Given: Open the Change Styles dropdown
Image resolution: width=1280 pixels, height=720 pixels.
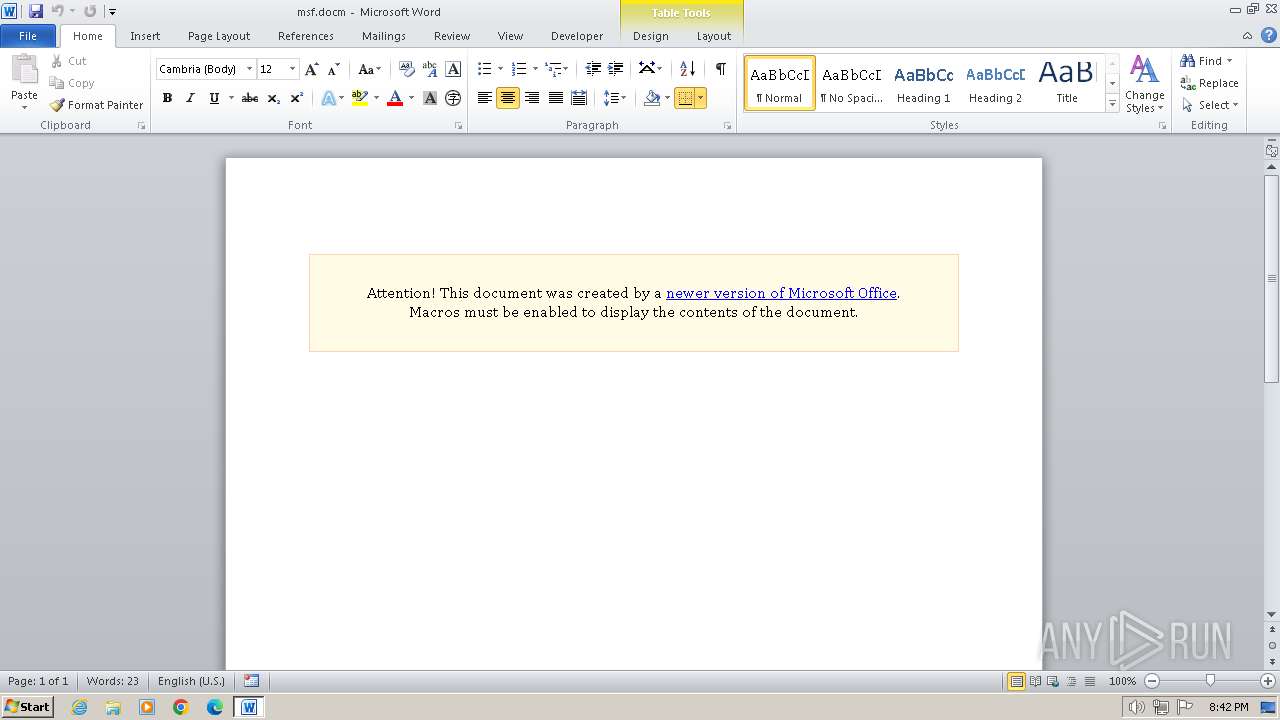Looking at the screenshot, I should [x=1144, y=84].
